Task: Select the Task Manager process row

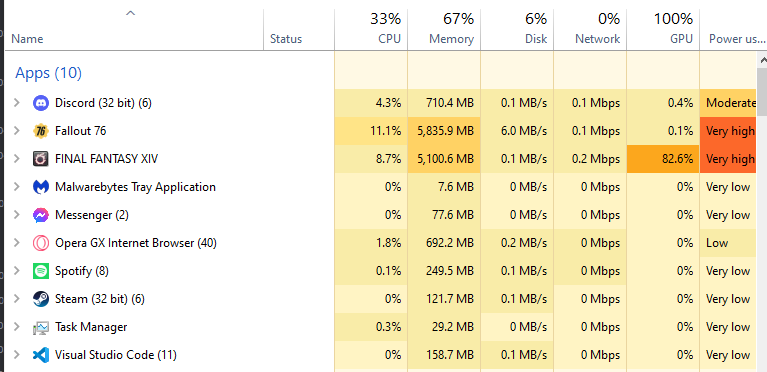Action: point(381,327)
